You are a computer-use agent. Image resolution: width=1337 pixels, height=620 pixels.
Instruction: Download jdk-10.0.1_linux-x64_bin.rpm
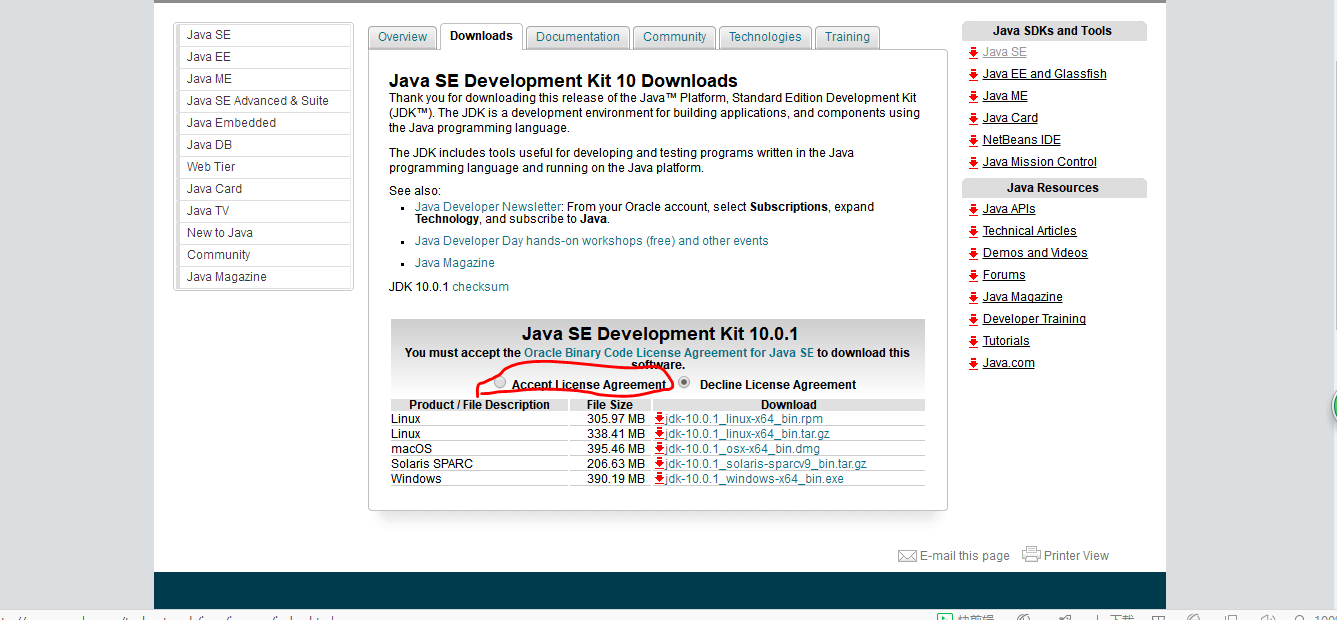click(744, 419)
